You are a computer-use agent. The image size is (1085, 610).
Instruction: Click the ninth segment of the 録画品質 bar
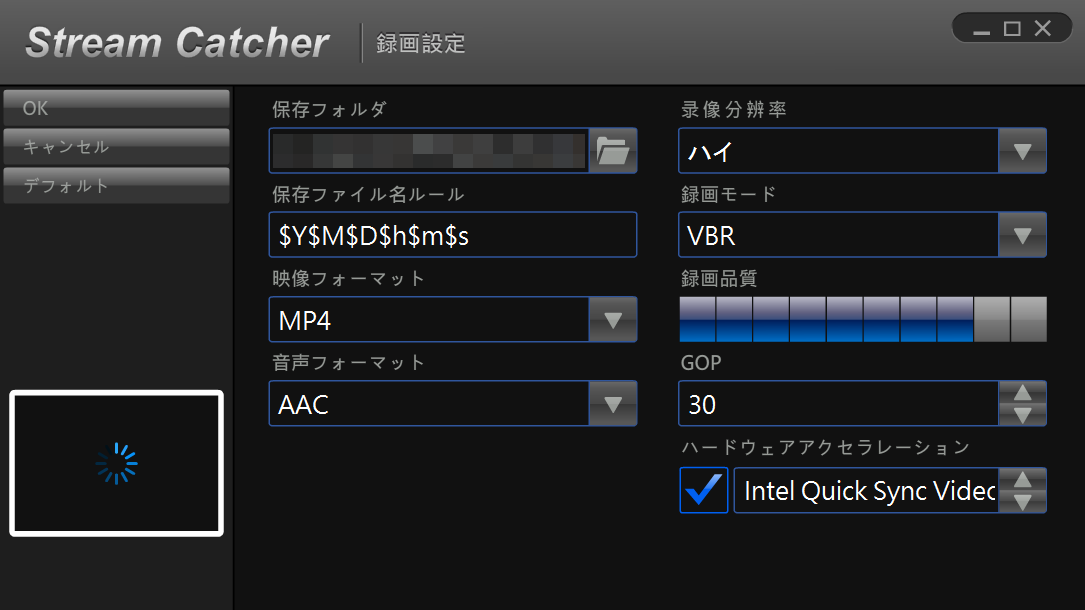tap(992, 320)
